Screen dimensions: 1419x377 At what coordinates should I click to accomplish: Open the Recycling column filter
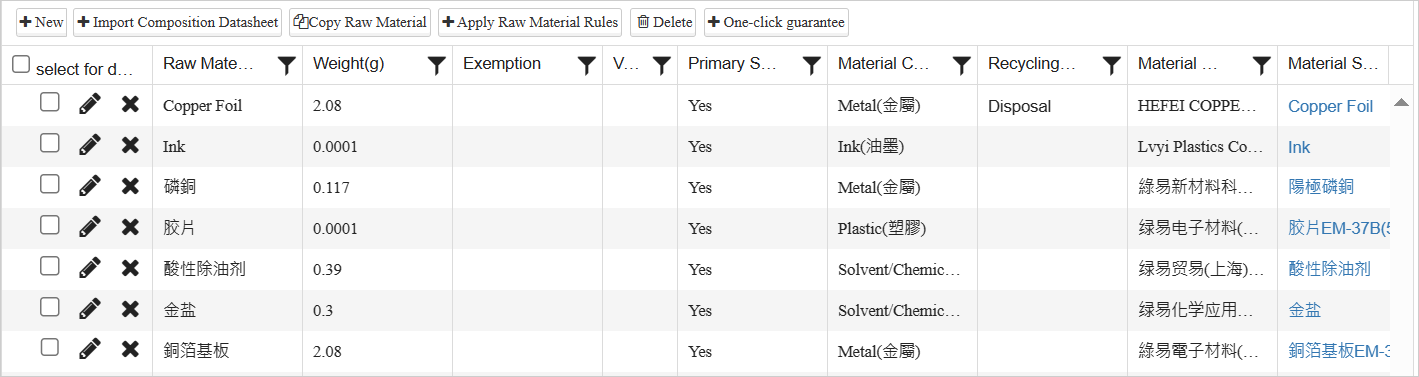click(1111, 65)
